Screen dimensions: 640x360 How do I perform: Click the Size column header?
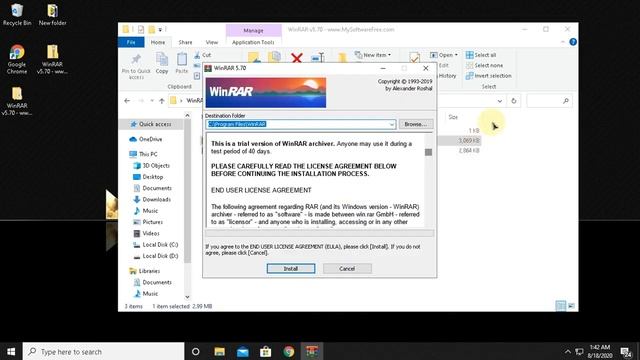[453, 117]
